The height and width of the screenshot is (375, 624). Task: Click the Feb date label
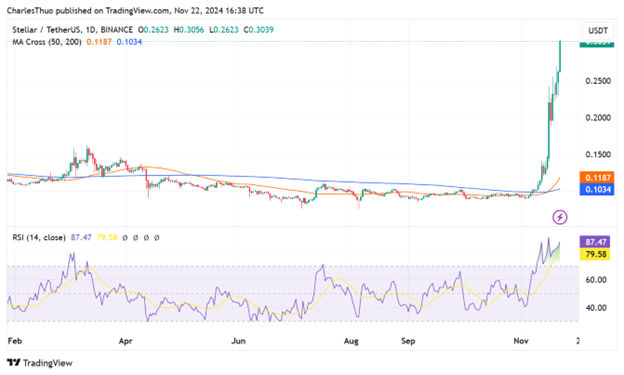[15, 341]
